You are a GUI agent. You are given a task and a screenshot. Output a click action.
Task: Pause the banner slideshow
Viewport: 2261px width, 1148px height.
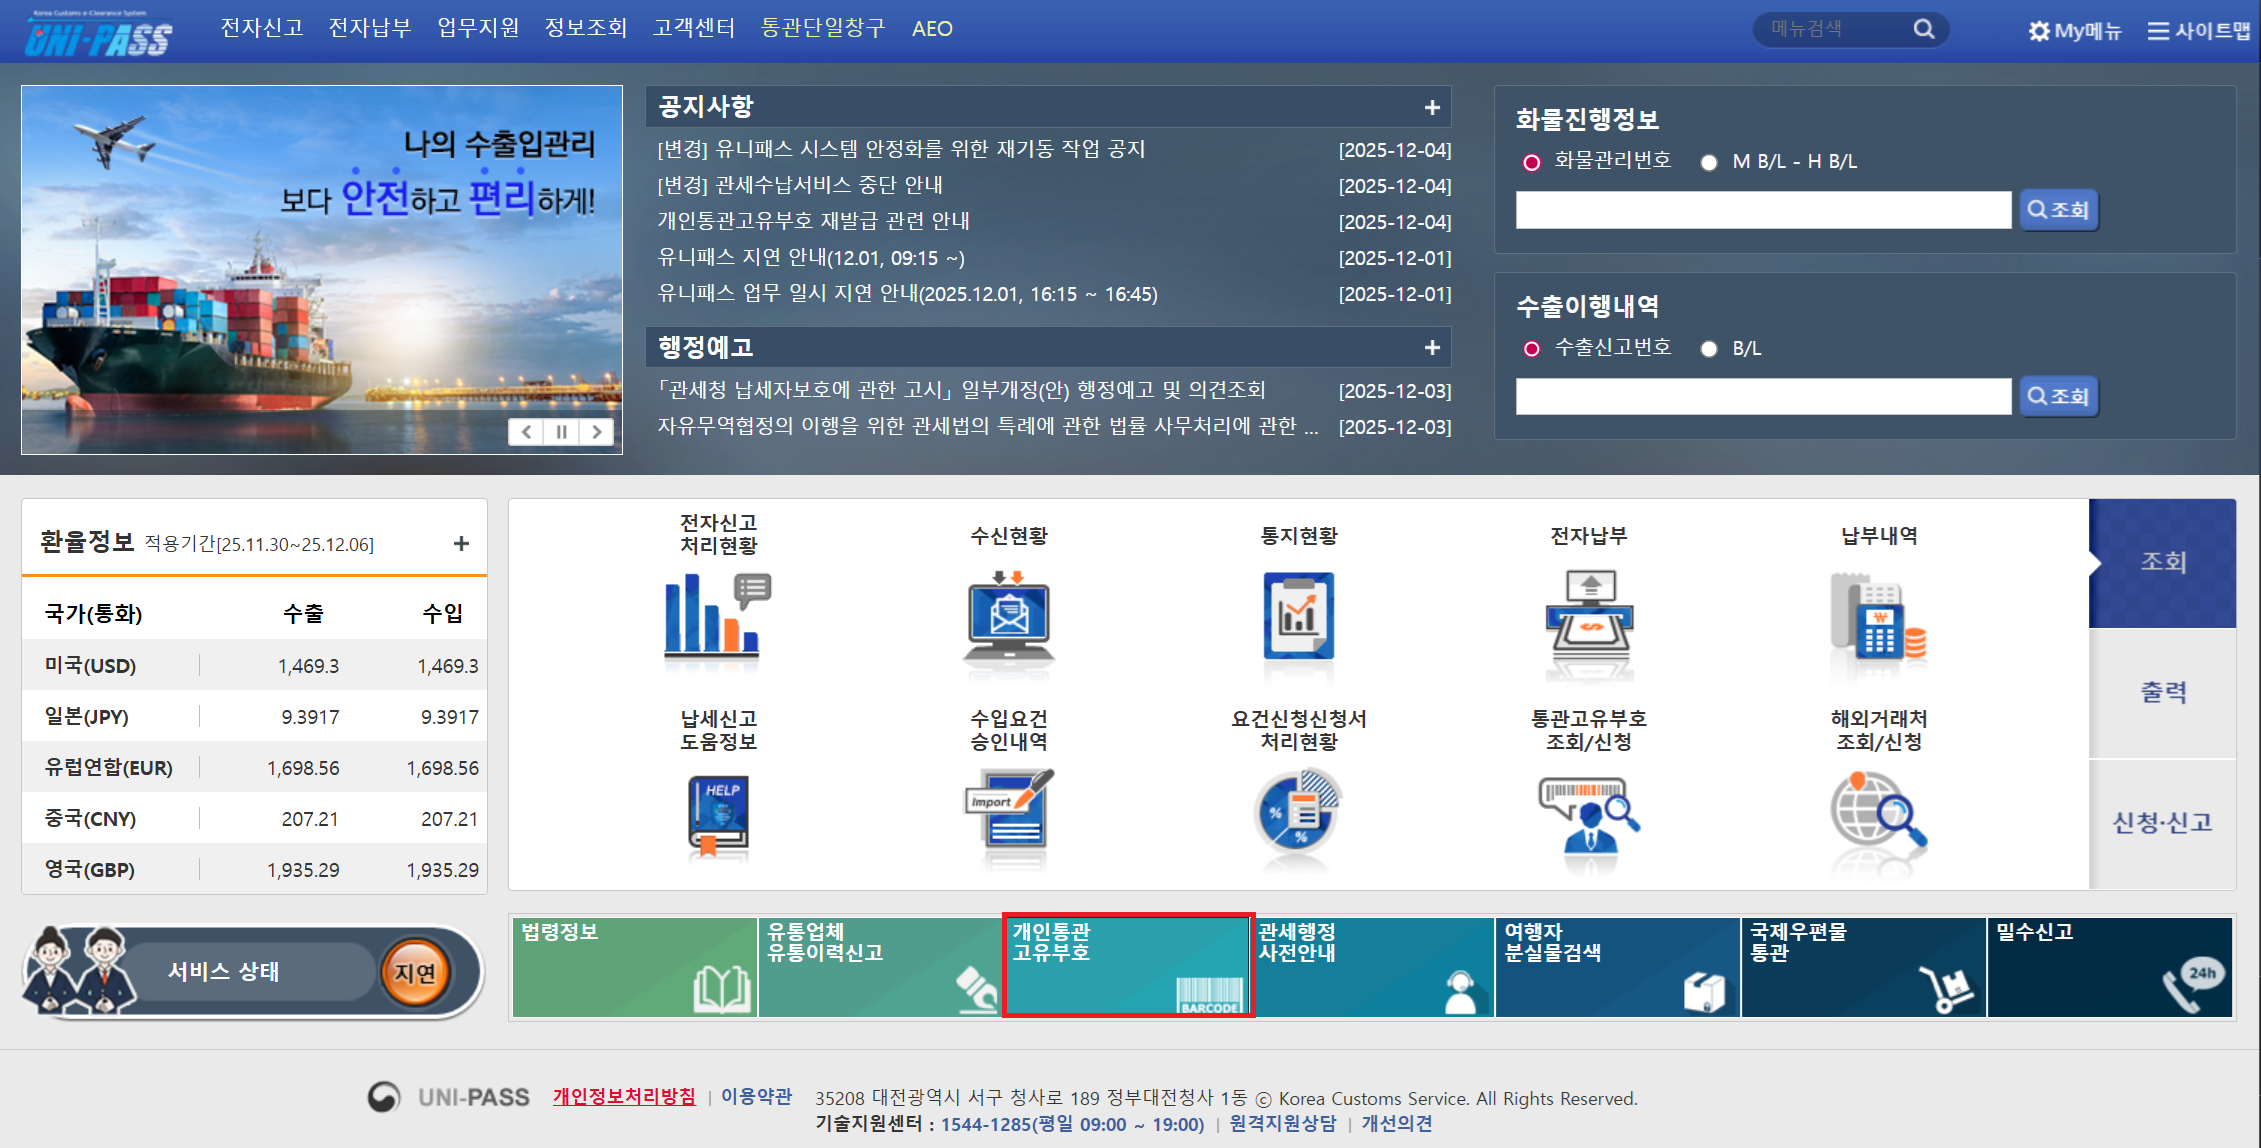coord(561,432)
